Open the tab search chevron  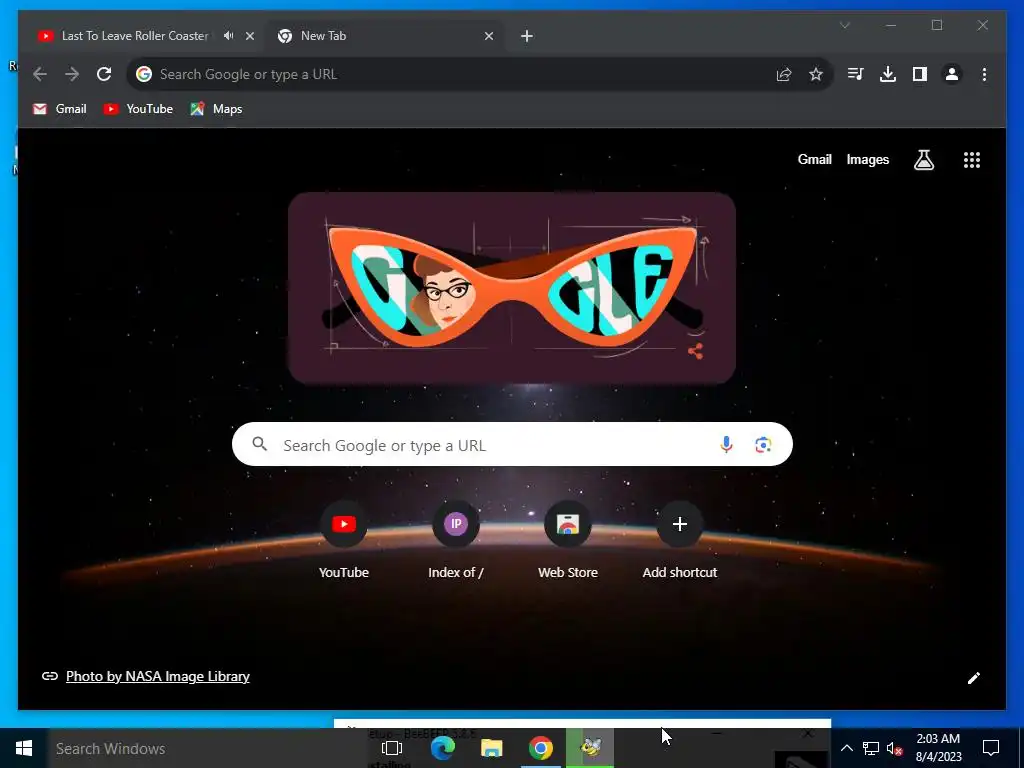[x=844, y=25]
